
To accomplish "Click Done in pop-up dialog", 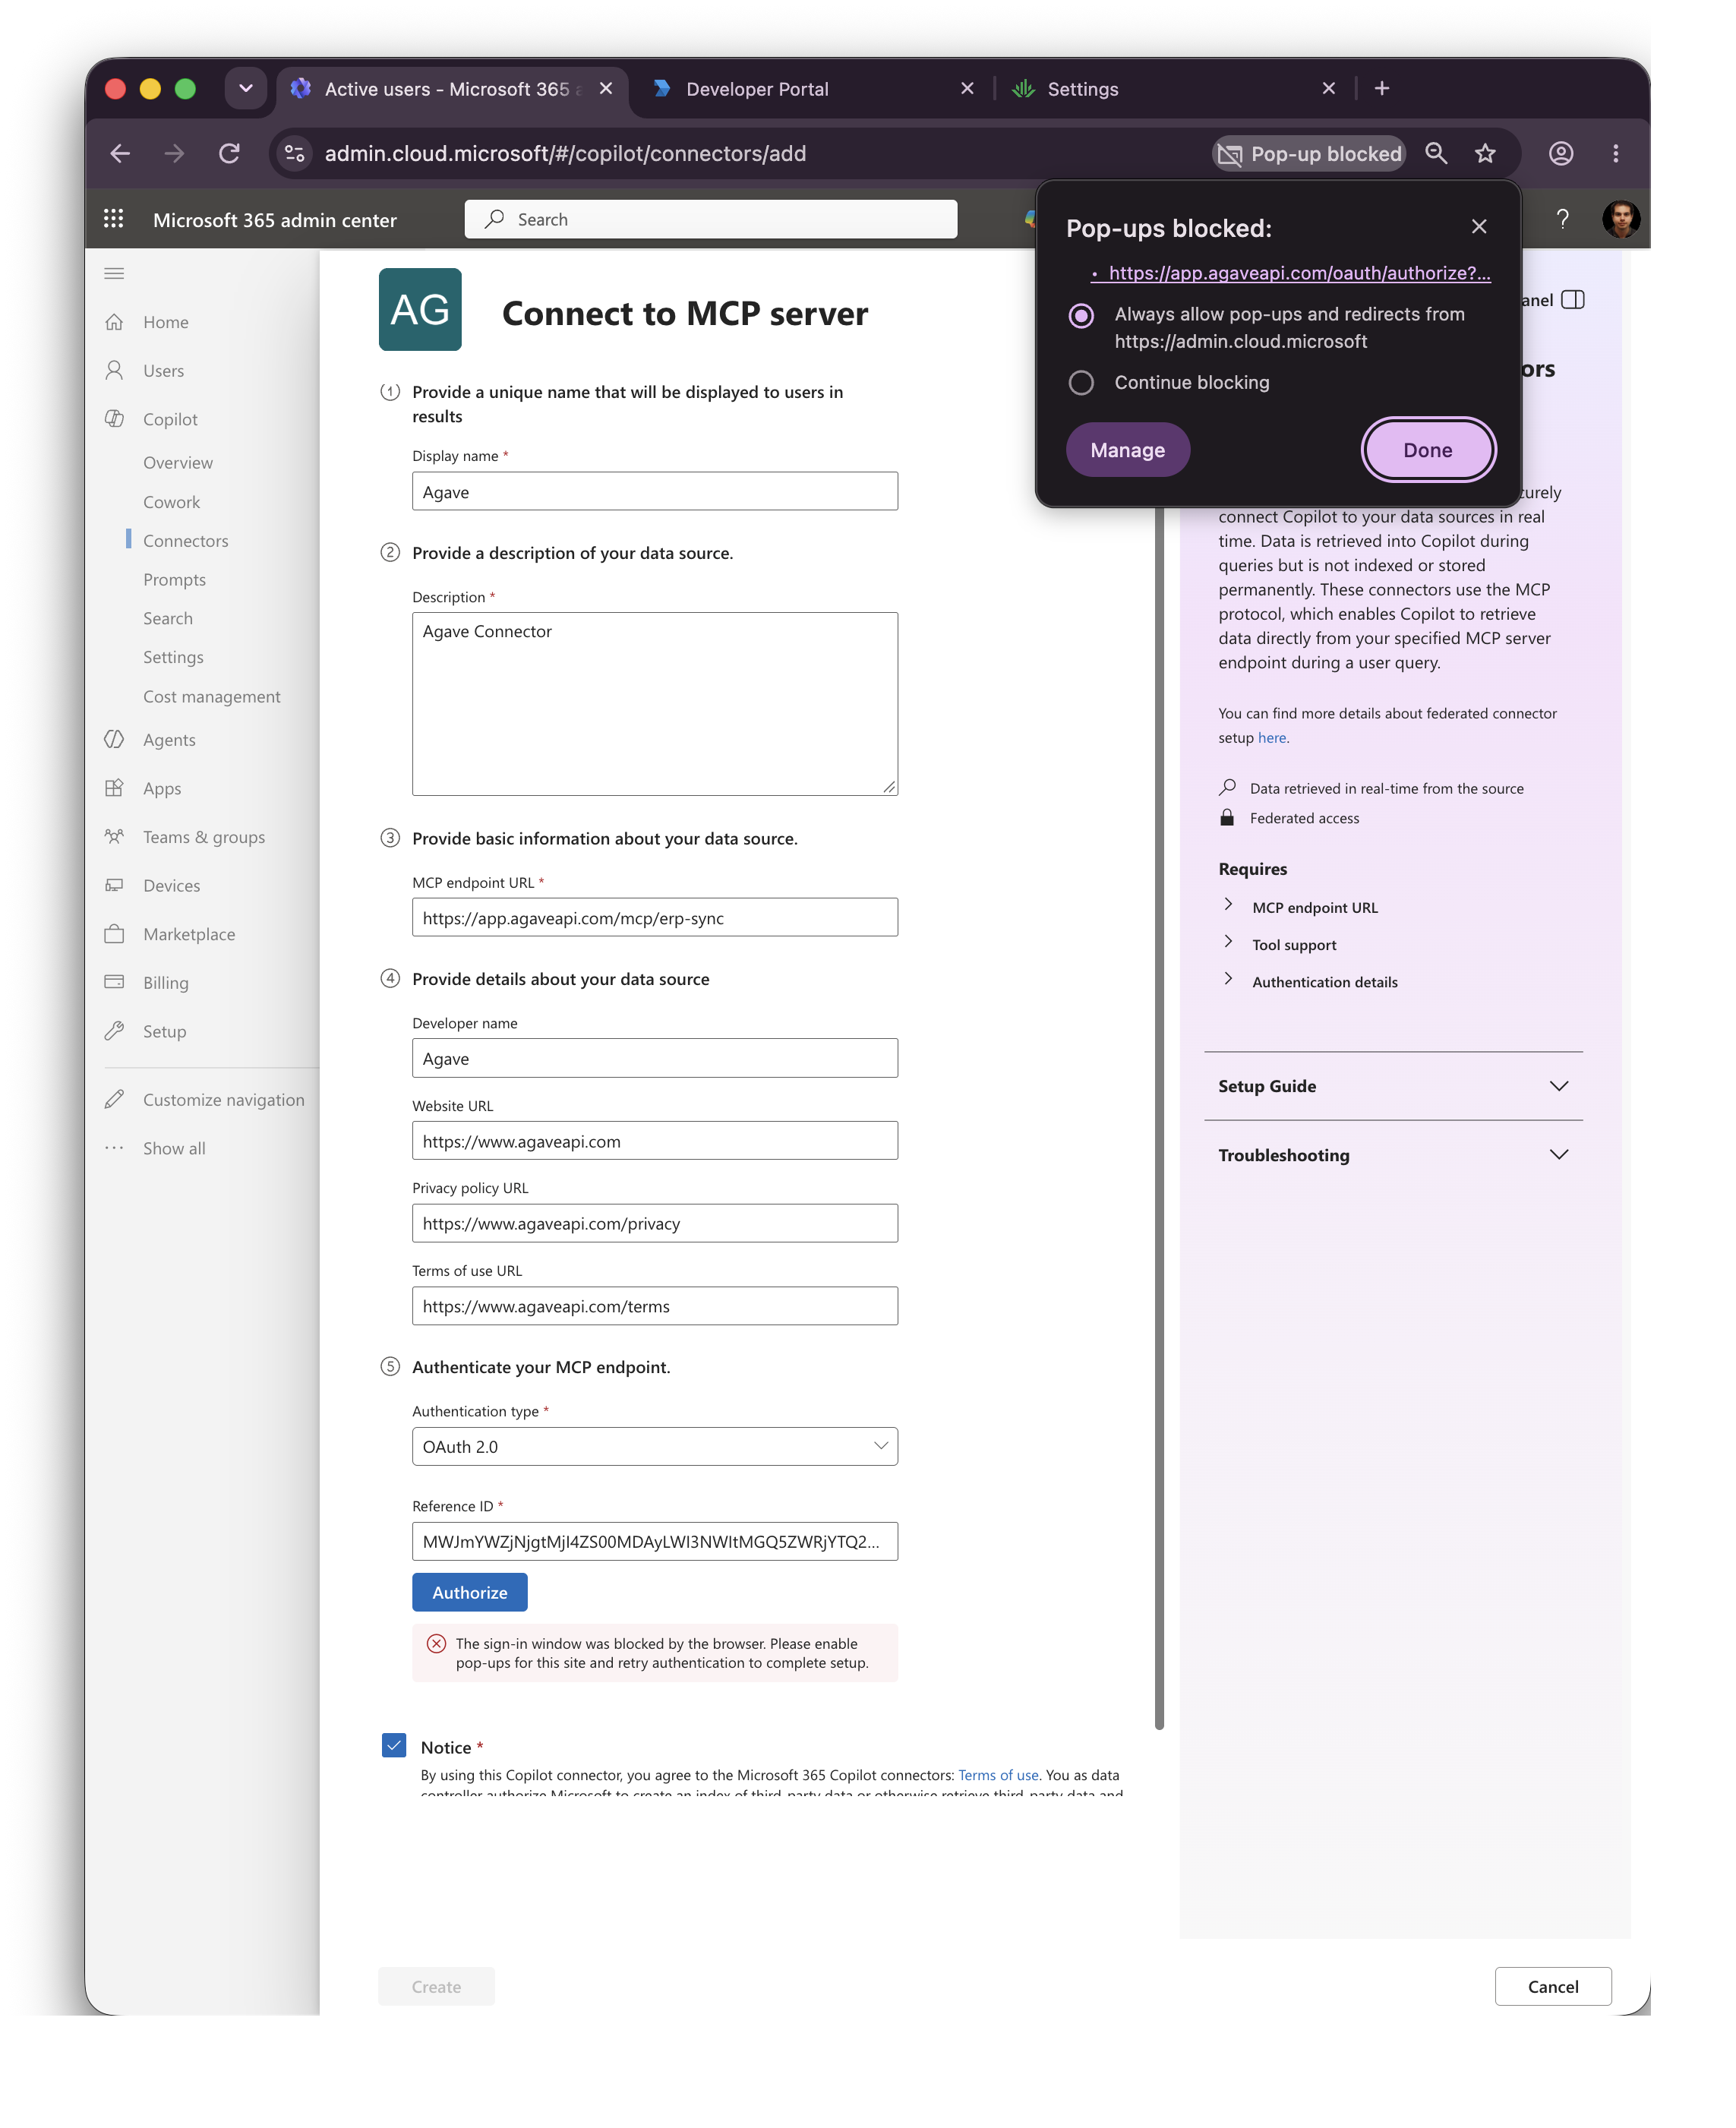I will point(1427,450).
